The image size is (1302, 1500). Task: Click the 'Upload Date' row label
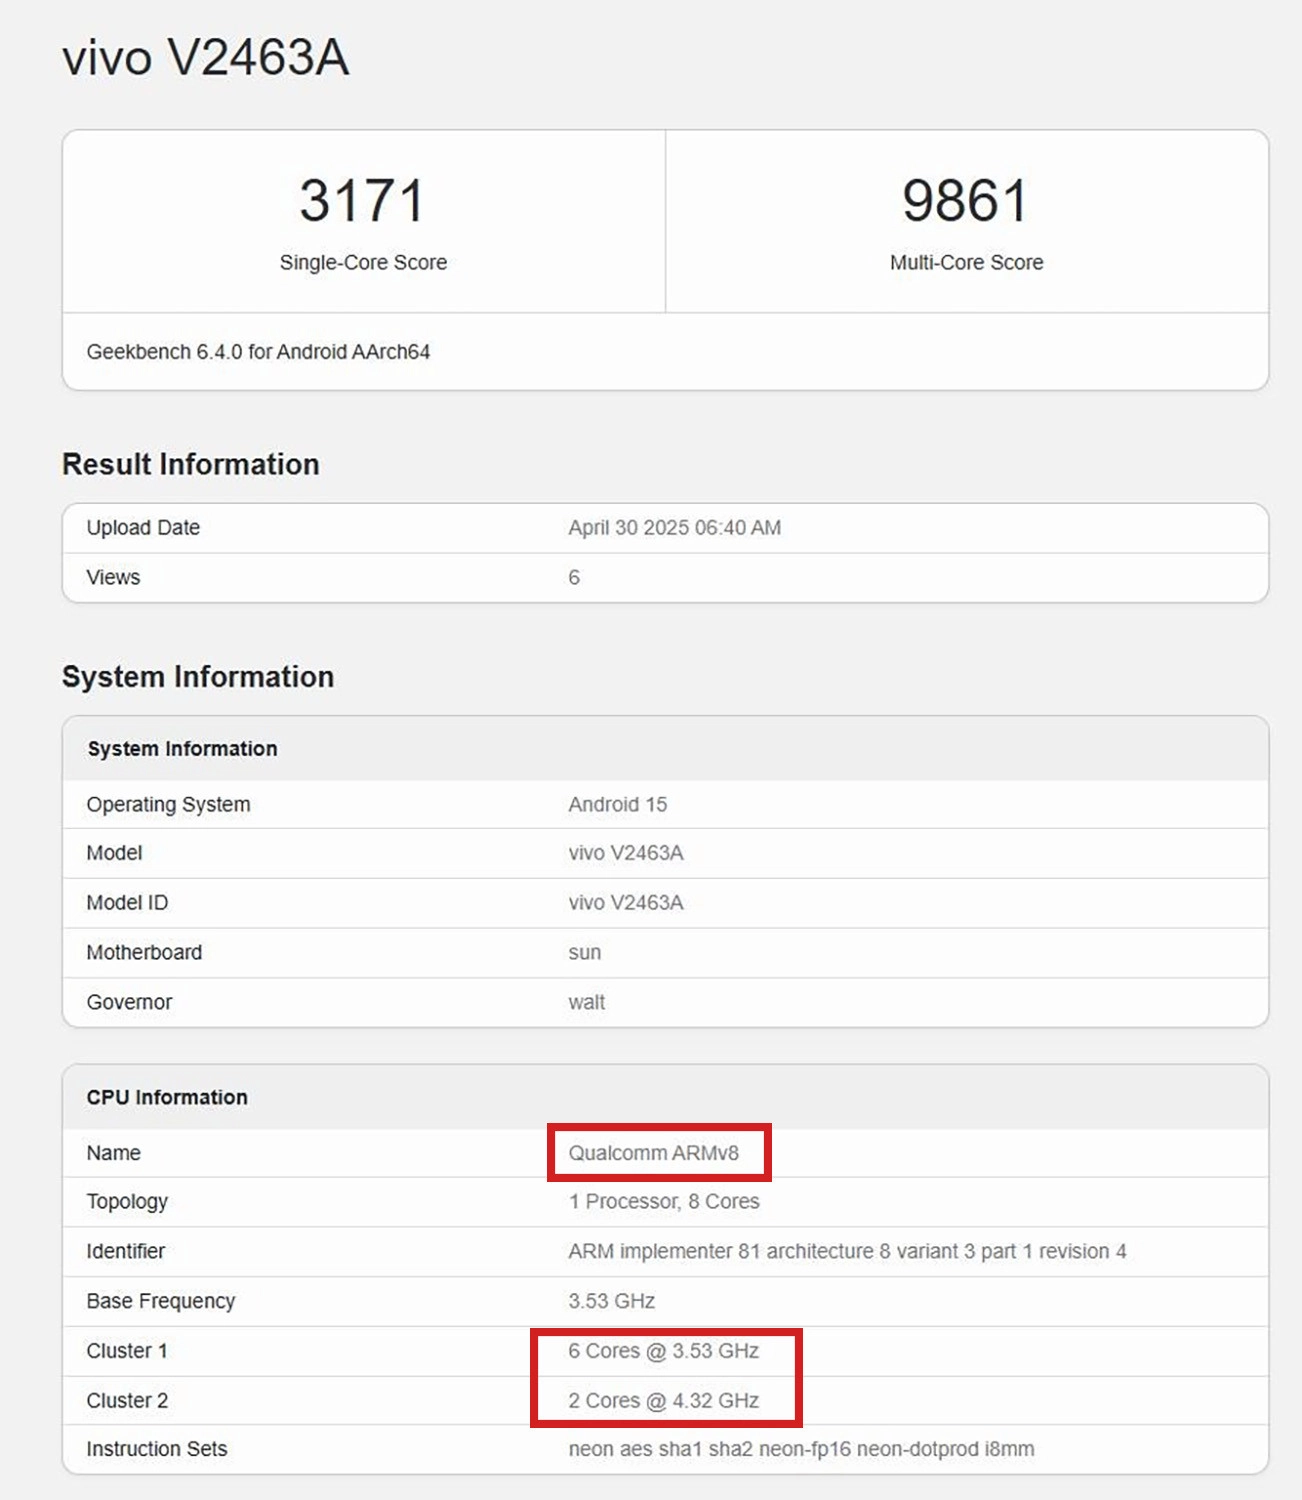pyautogui.click(x=143, y=528)
